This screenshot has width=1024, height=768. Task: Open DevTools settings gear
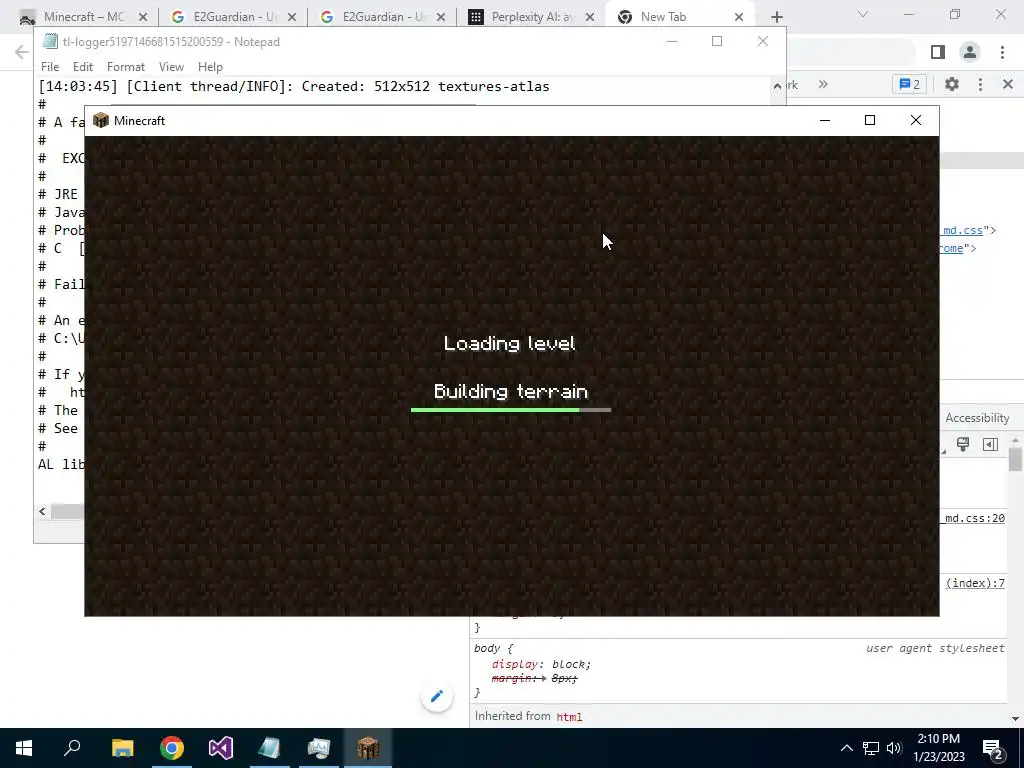pyautogui.click(x=952, y=84)
